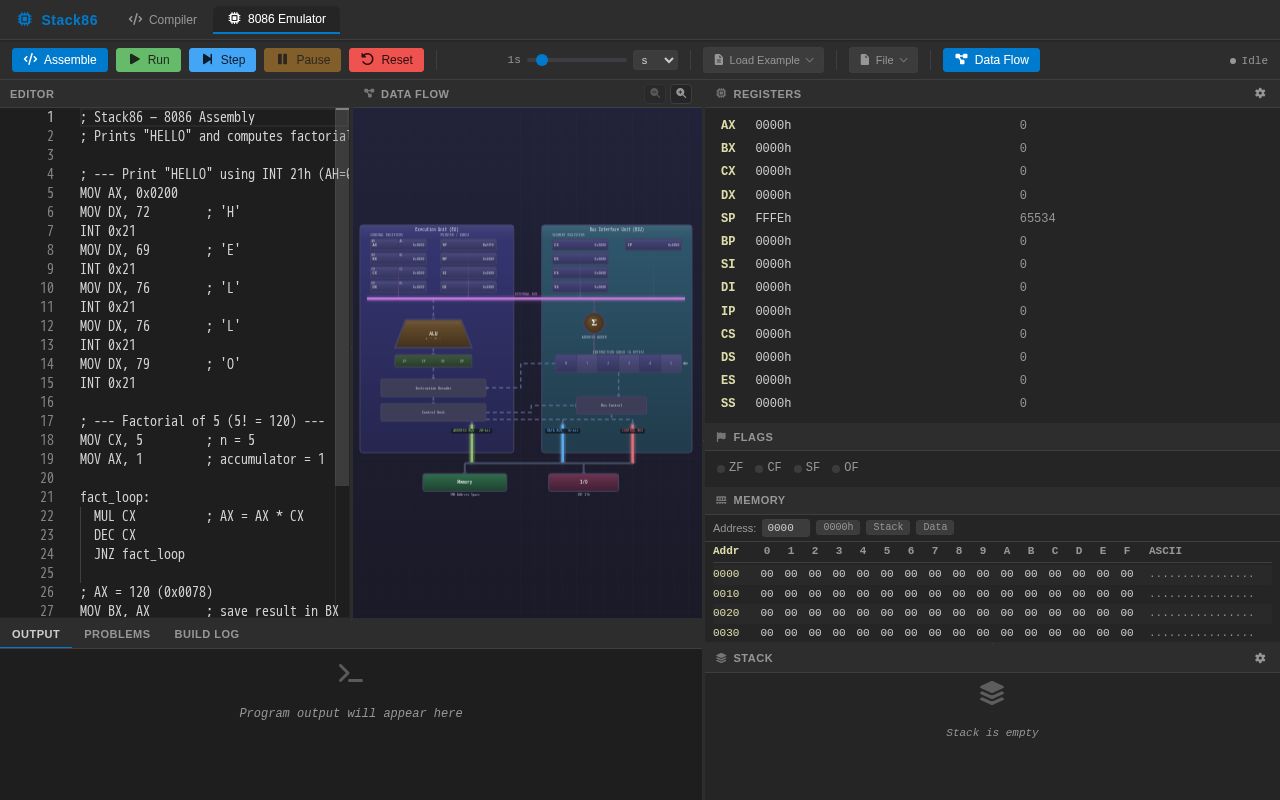
Task: Switch to the Compiler tab
Action: [x=162, y=19]
